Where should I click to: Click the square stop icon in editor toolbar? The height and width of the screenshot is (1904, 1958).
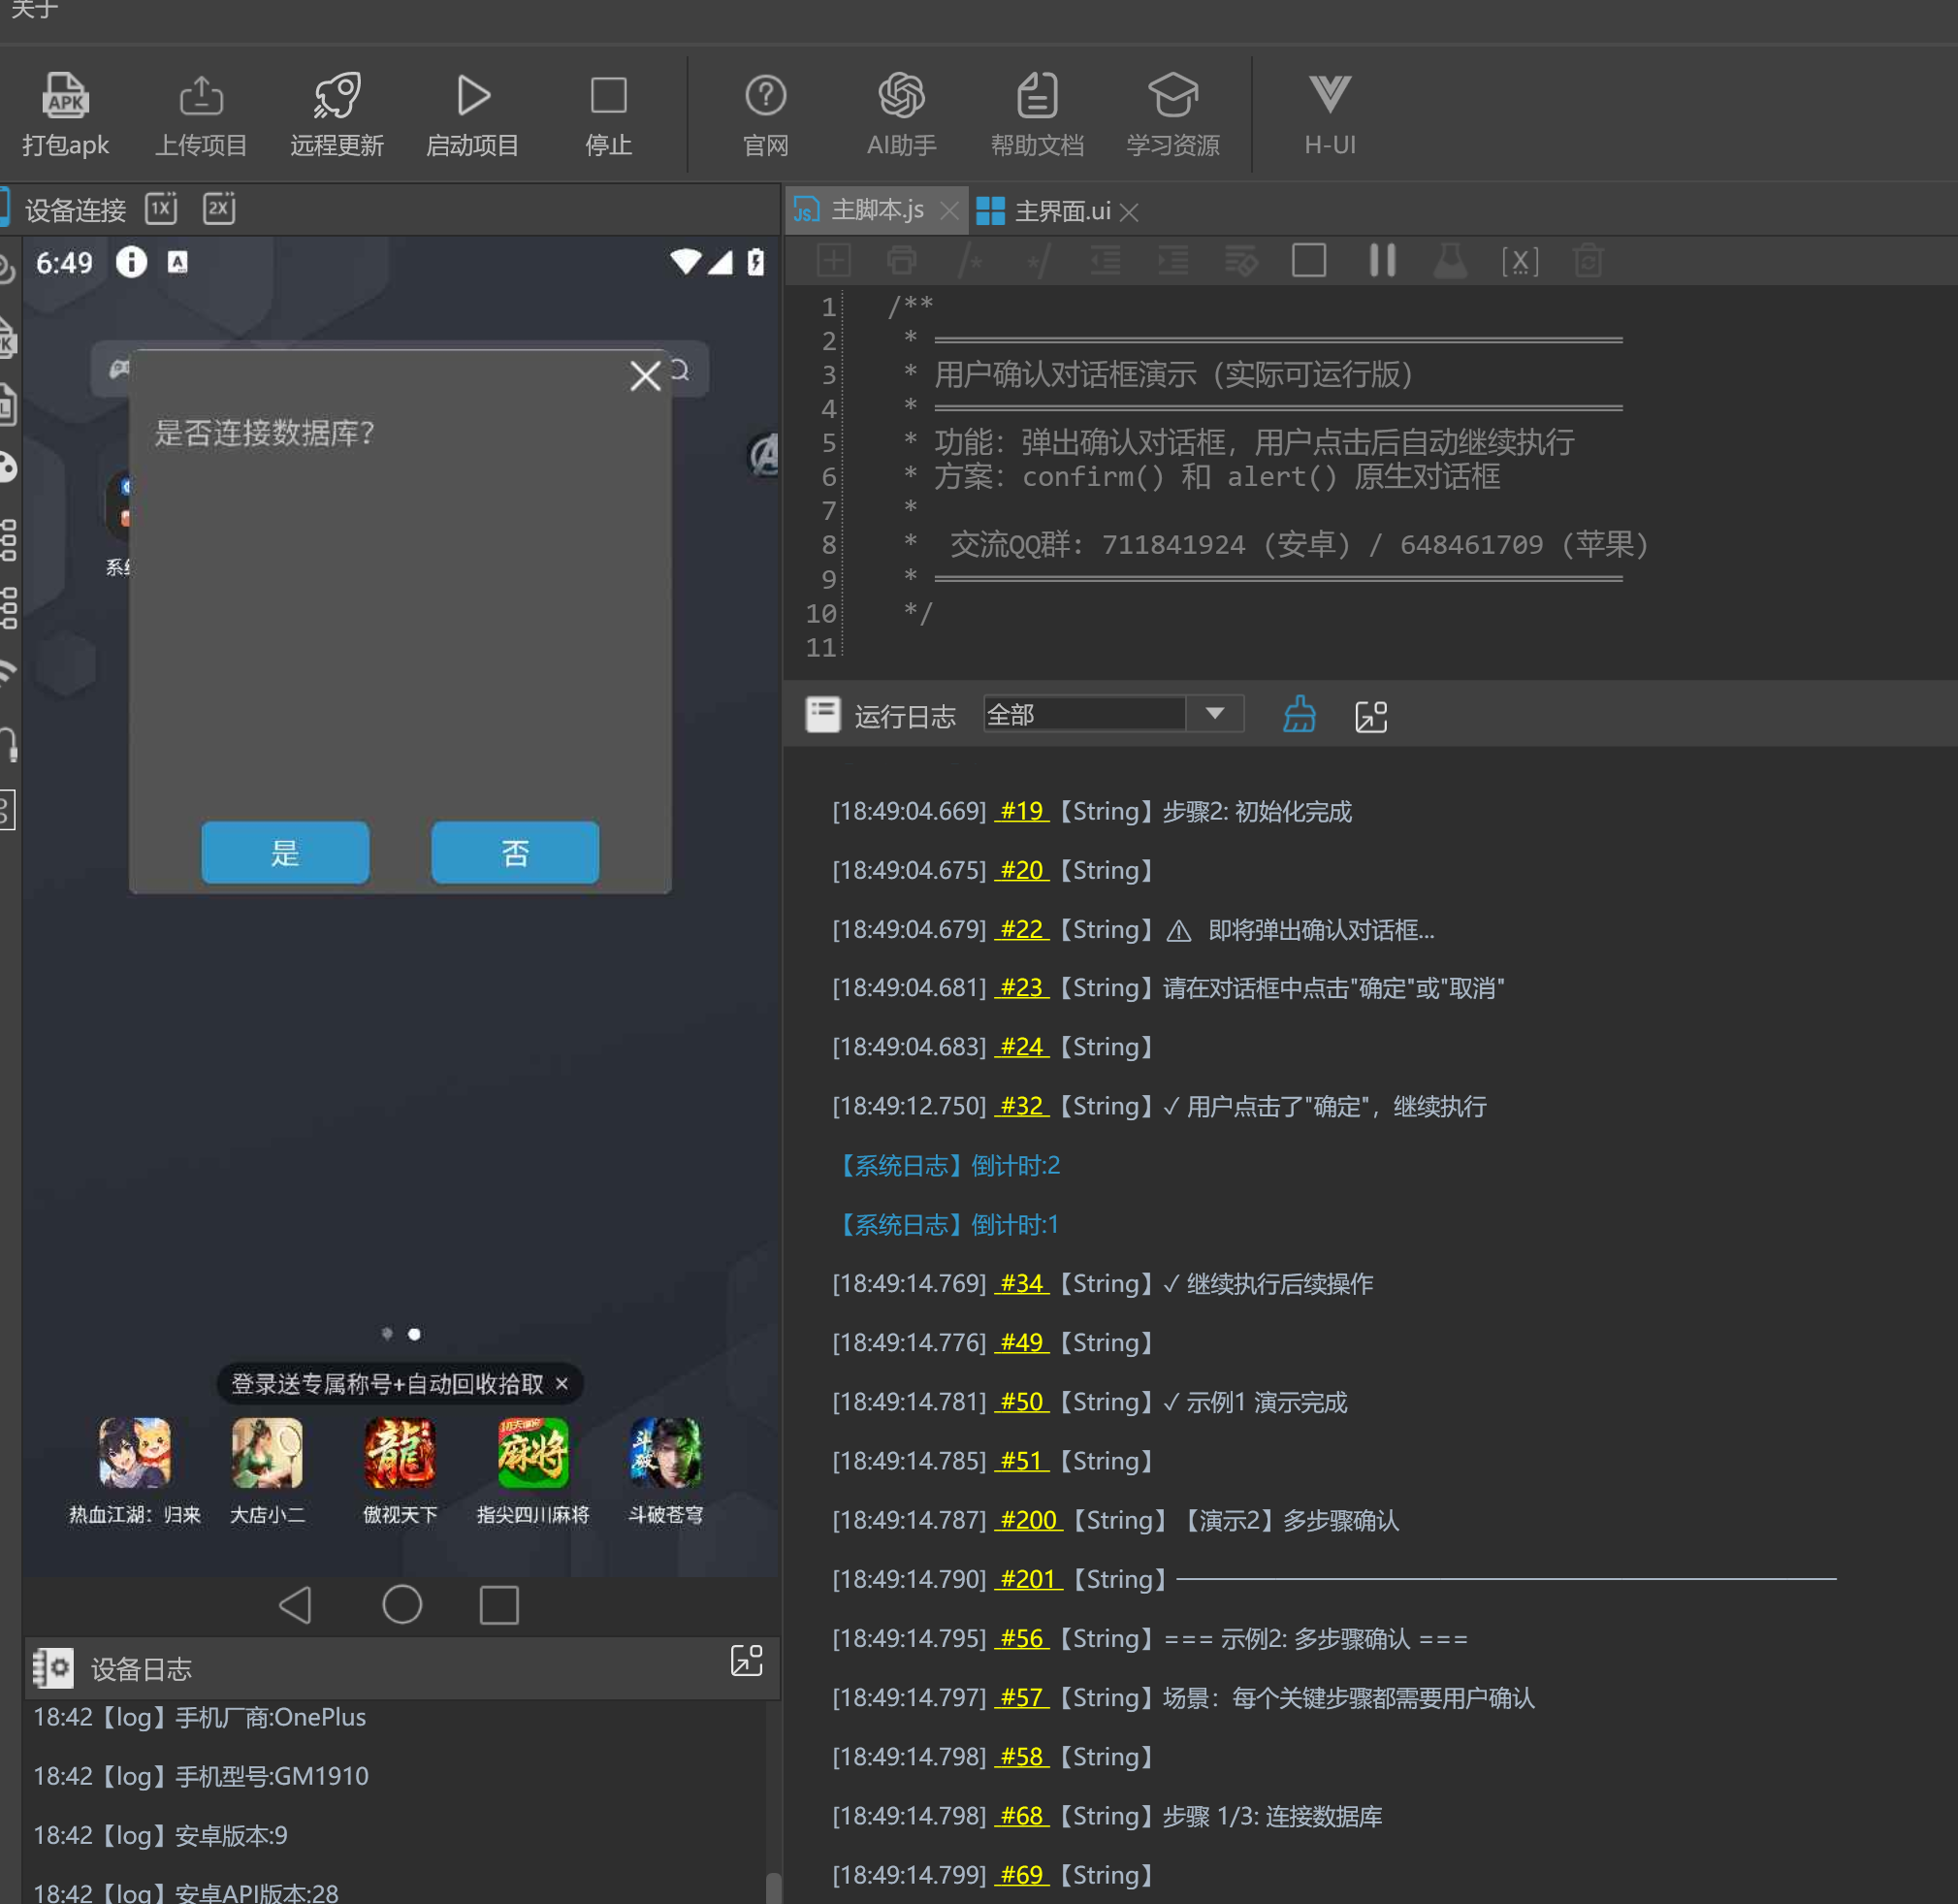[x=1309, y=261]
